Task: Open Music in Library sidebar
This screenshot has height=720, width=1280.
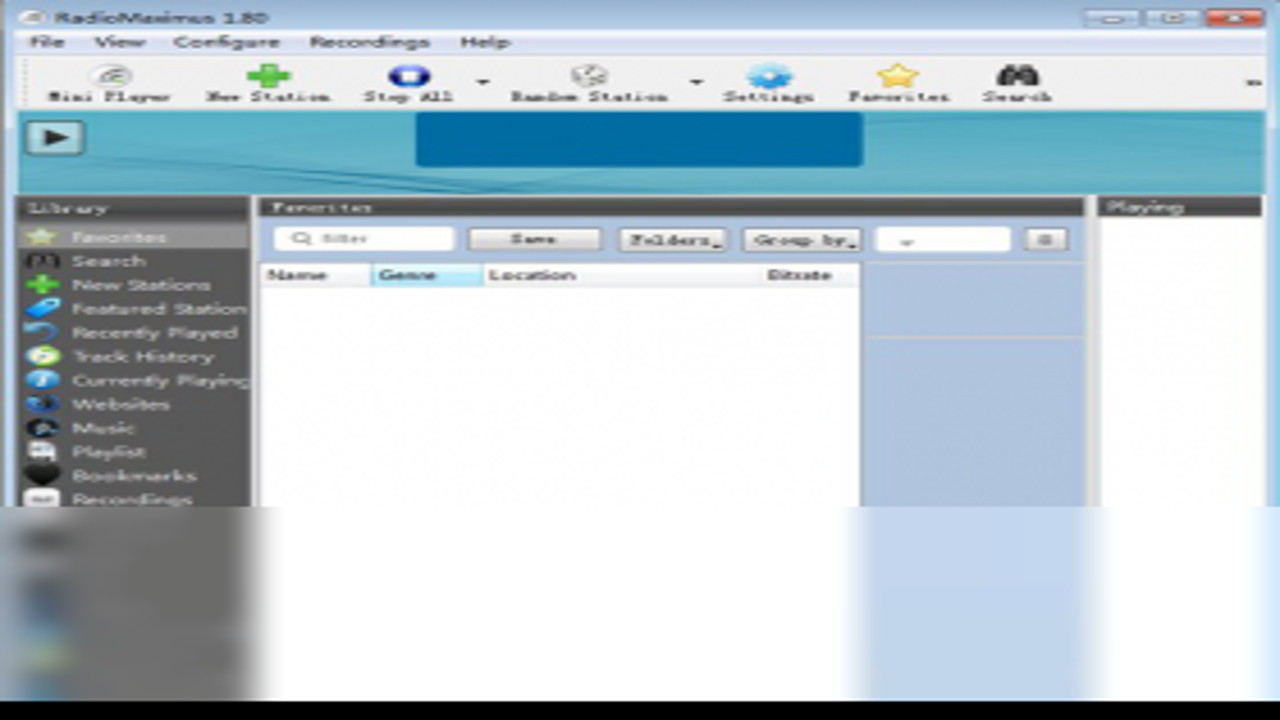Action: pyautogui.click(x=133, y=428)
